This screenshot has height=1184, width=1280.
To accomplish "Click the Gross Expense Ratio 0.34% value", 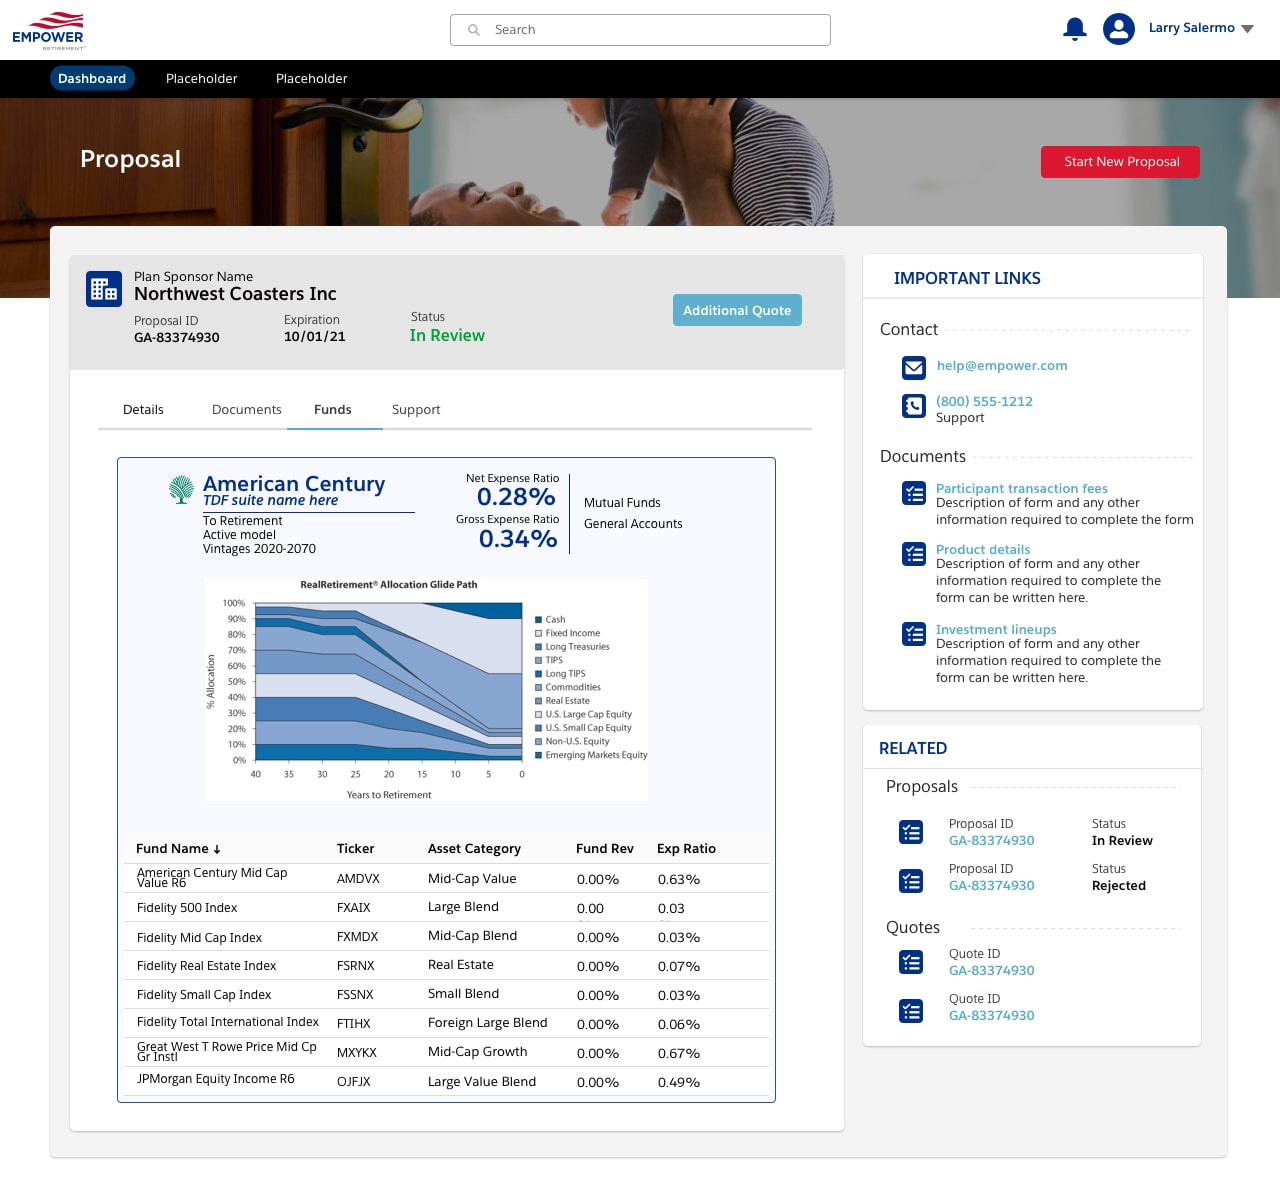I will [x=518, y=539].
